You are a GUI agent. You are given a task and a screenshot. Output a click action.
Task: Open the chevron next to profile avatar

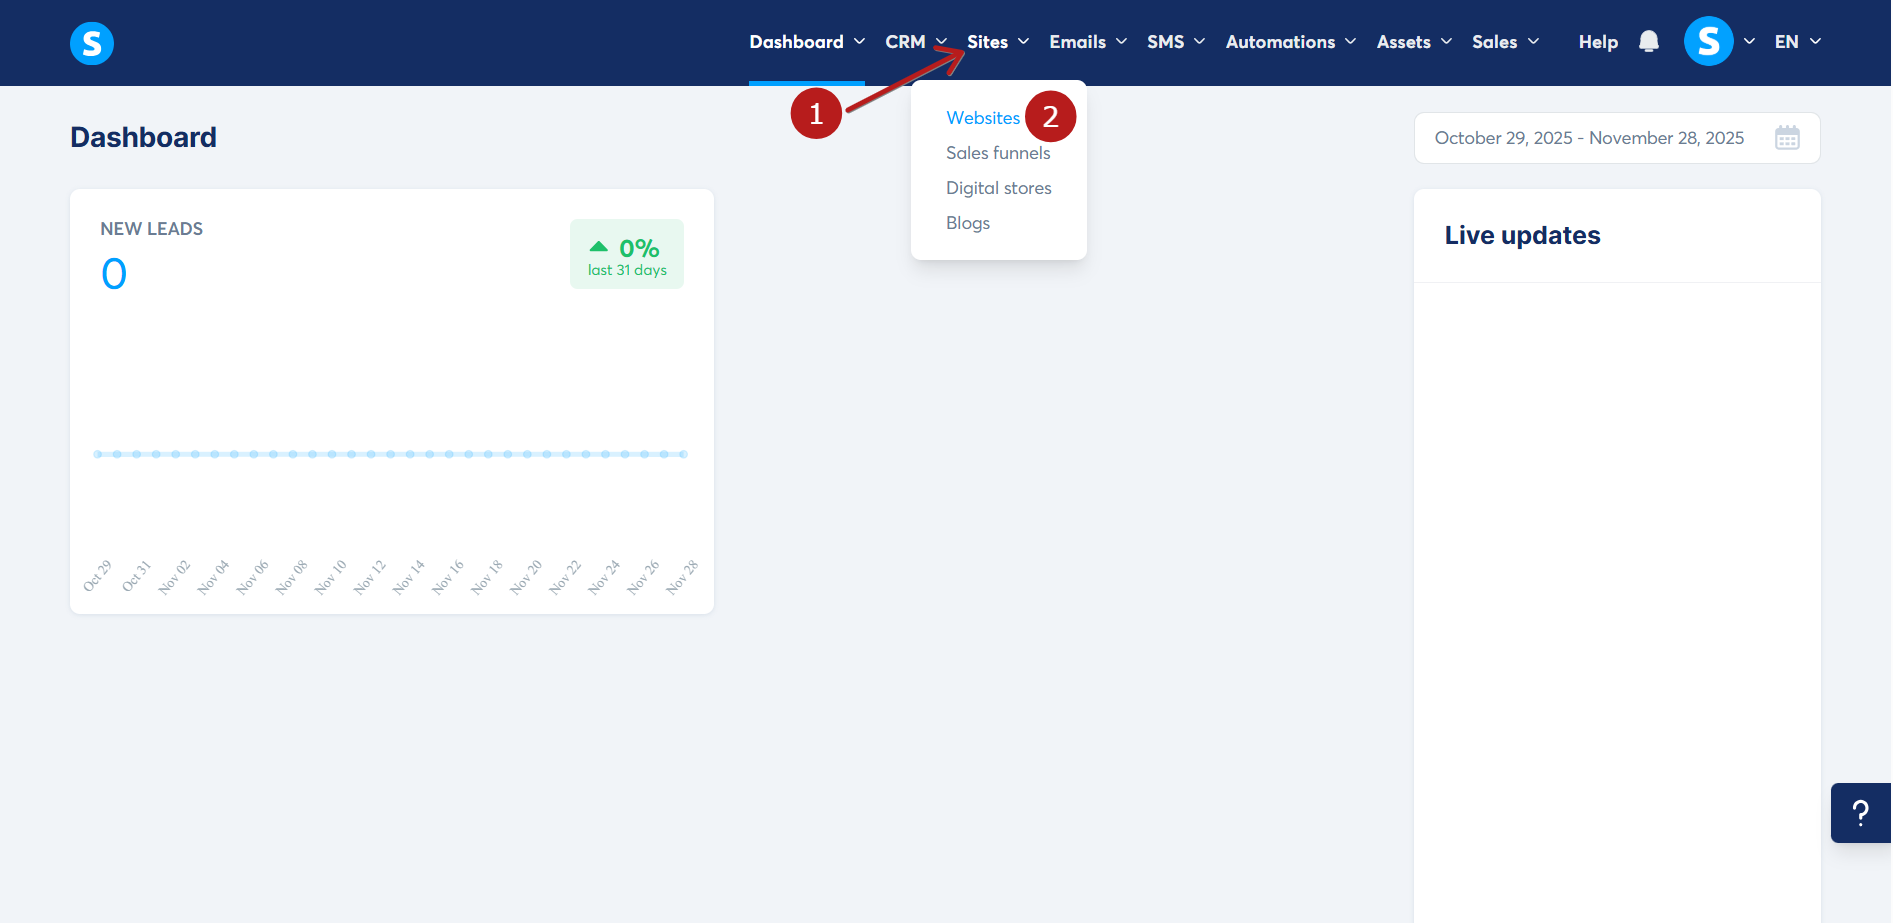point(1749,41)
